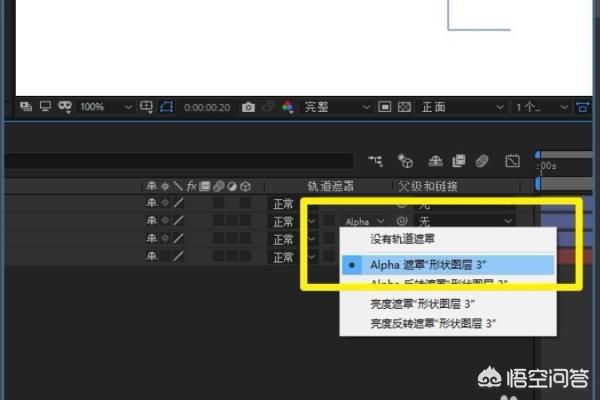Toggle the pixel aspect correction icon at the bar's end
The image size is (600, 400).
tap(582, 107)
